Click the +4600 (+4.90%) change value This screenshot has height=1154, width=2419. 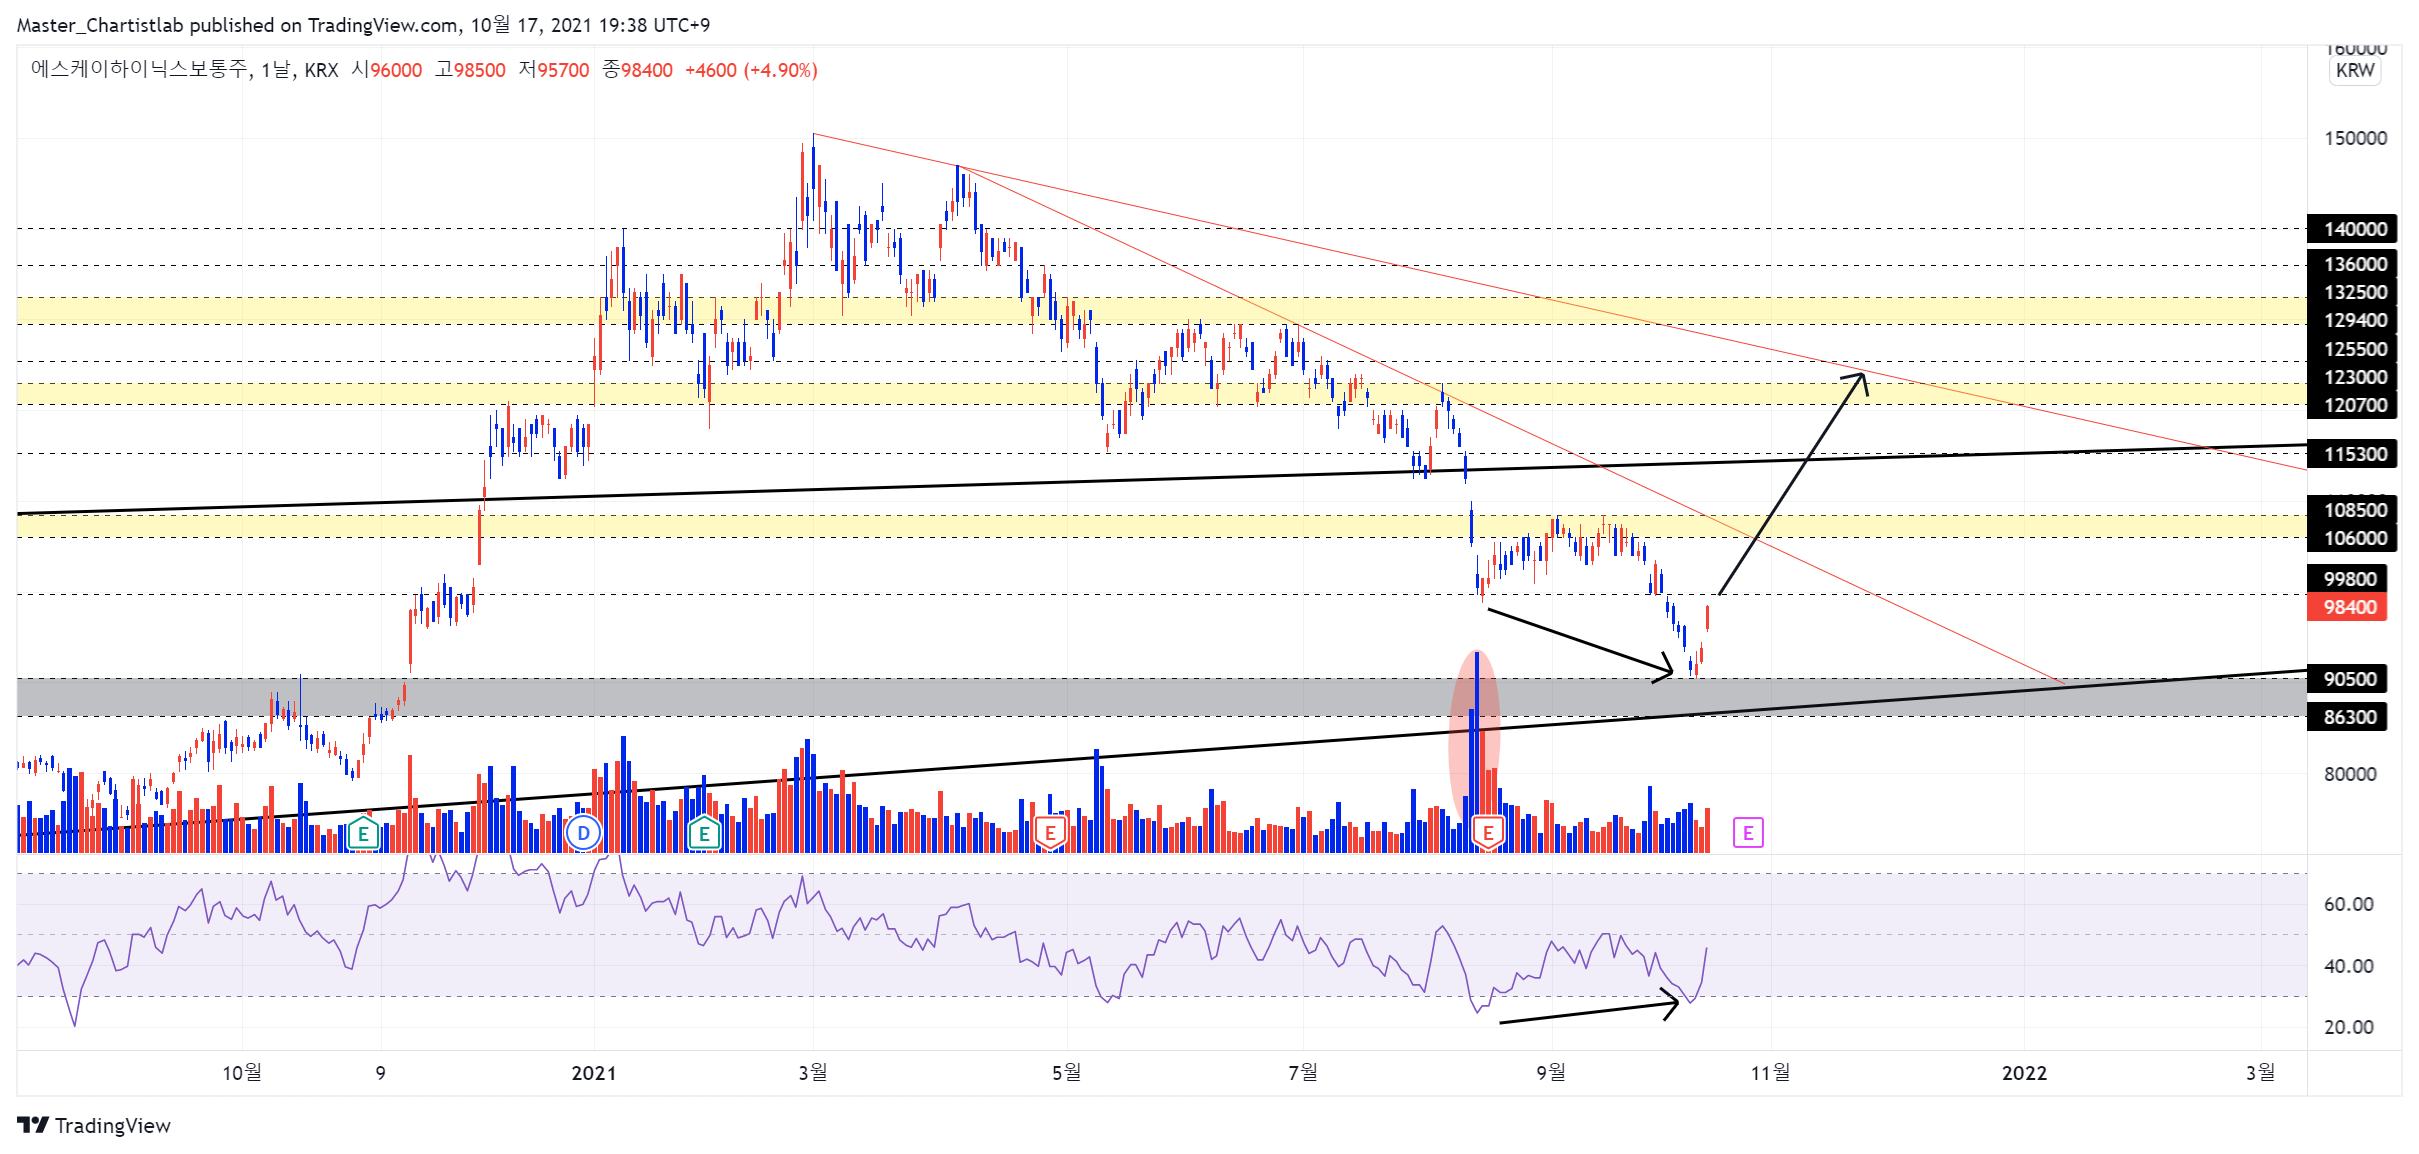(x=751, y=70)
